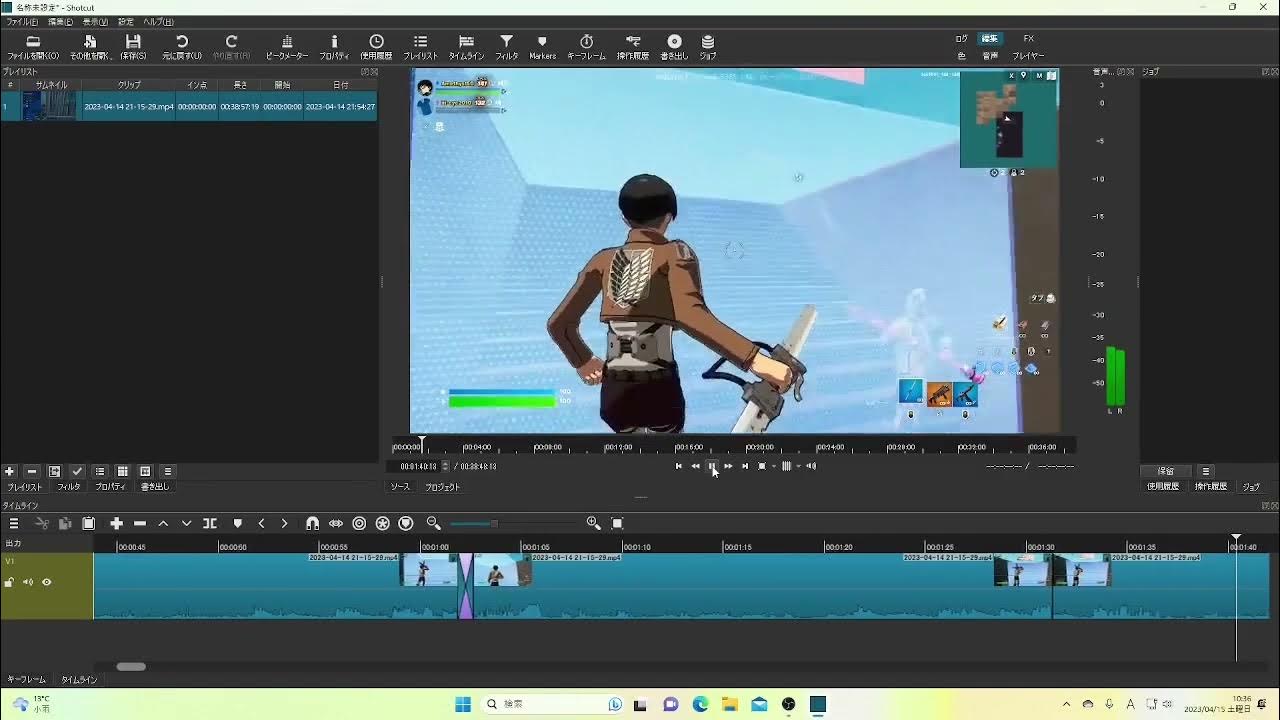Toggle scrub while dragging in timeline
This screenshot has height=720, width=1280.
pyautogui.click(x=336, y=523)
